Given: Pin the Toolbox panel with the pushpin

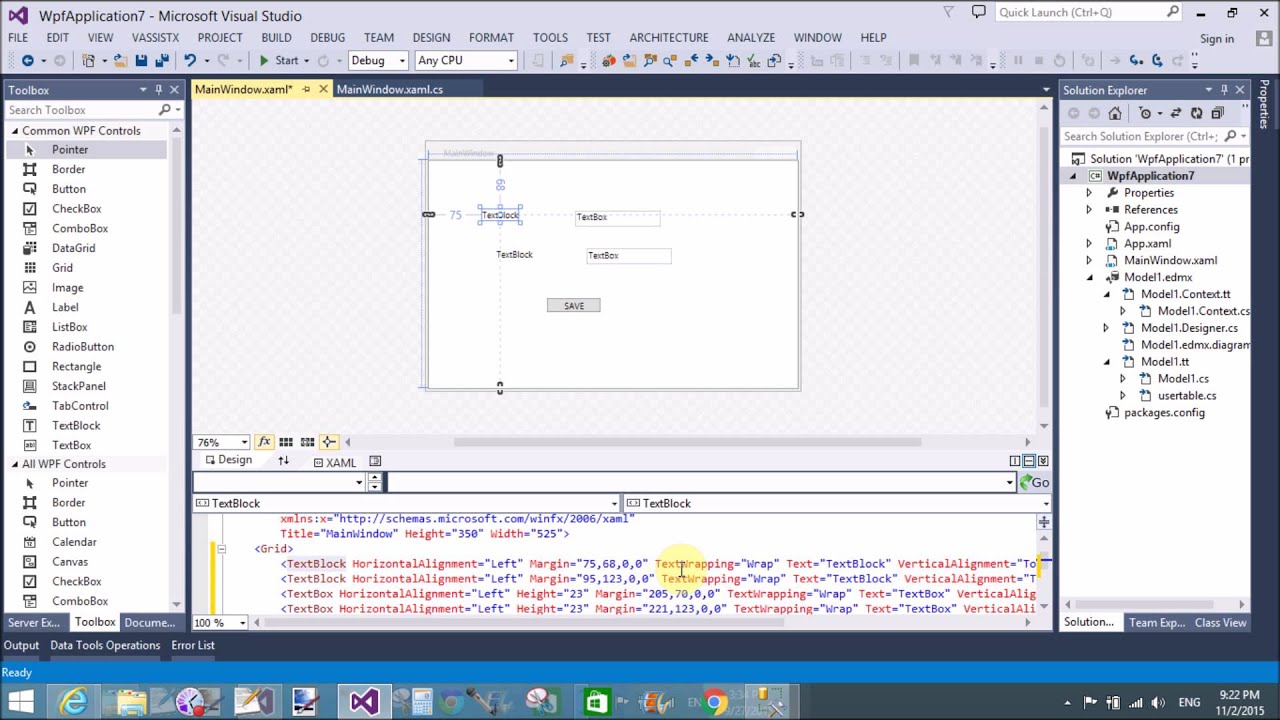Looking at the screenshot, I should click(158, 90).
